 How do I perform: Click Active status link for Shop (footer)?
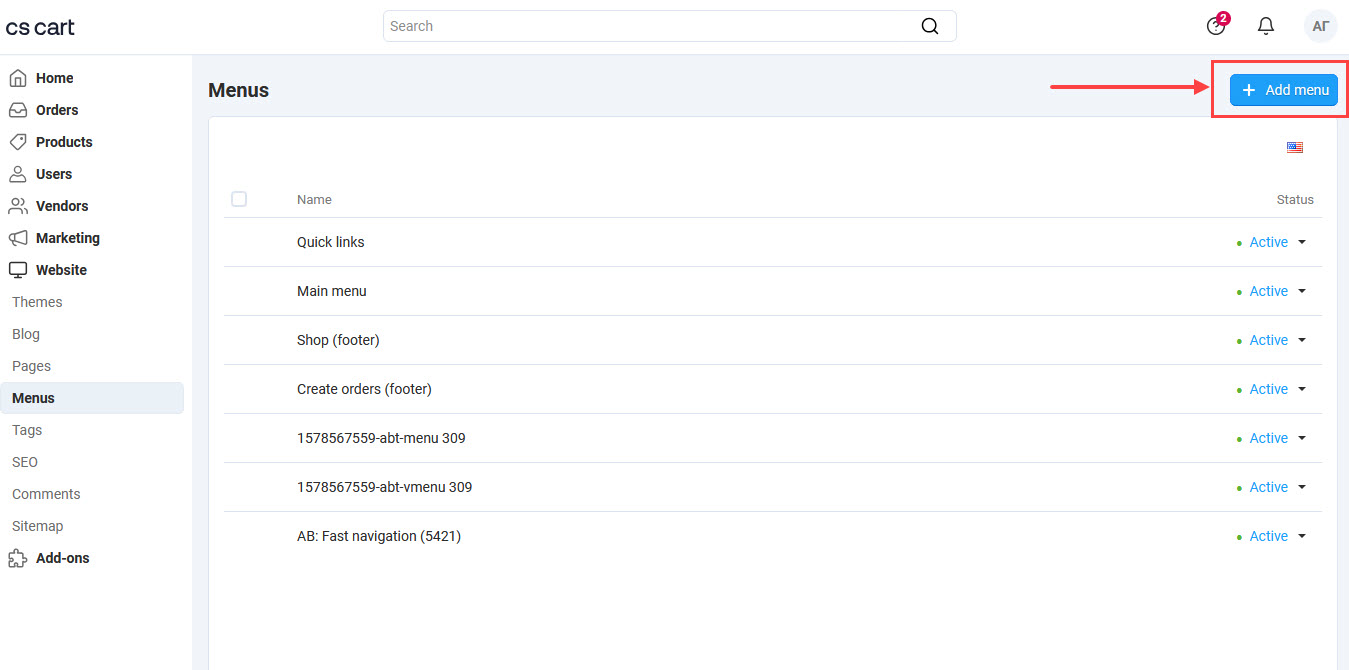click(x=1268, y=340)
